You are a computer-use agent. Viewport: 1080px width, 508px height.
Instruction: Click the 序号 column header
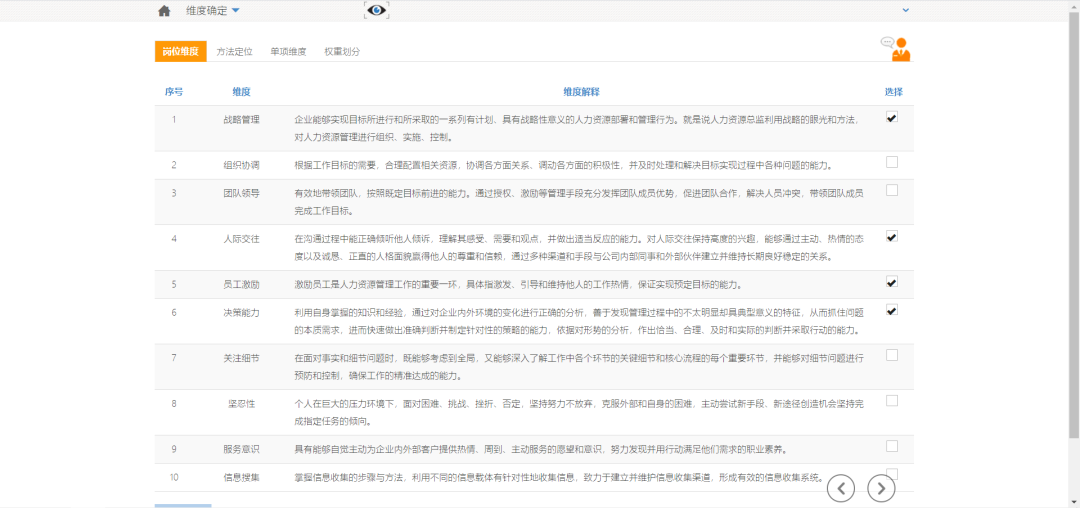[x=174, y=91]
